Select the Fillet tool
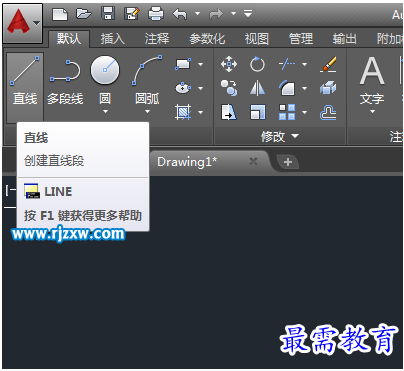Screen dimensions: 404x371 tap(287, 88)
